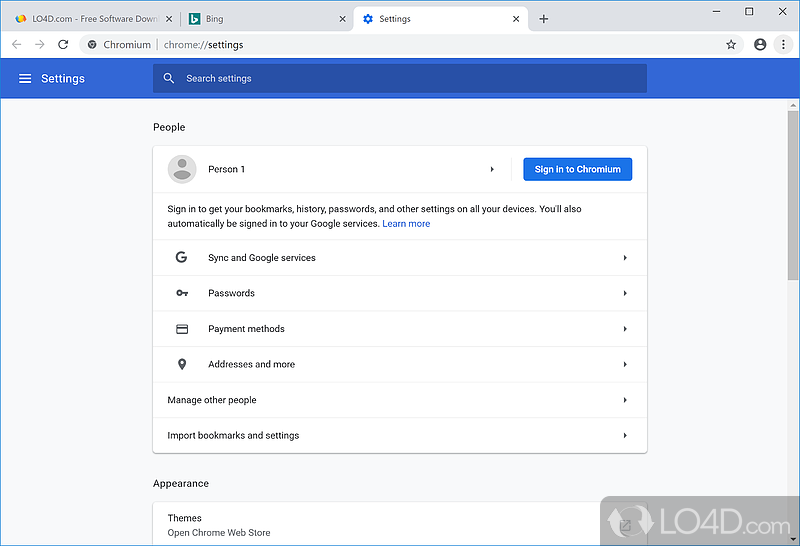The height and width of the screenshot is (546, 800).
Task: Bookmark this page with the star icon
Action: point(731,44)
